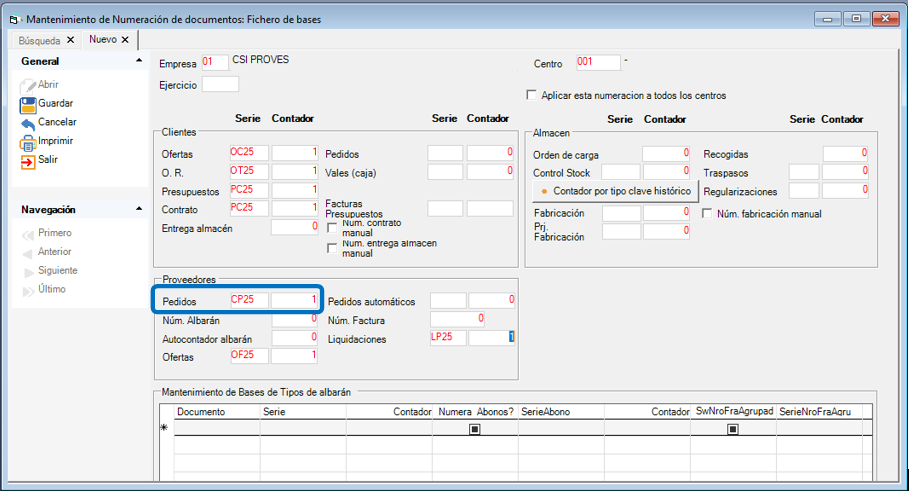This screenshot has height=491, width=910.
Task: Toggle Numera Abonos? checkbox in grid row
Action: [x=475, y=429]
